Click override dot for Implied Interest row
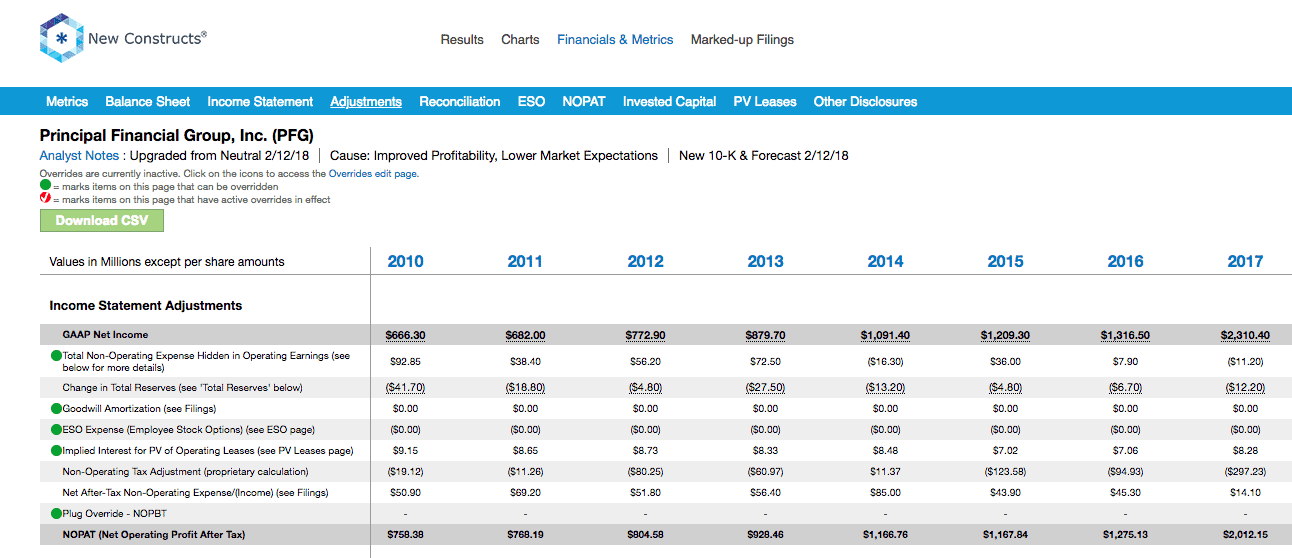 click(x=56, y=450)
